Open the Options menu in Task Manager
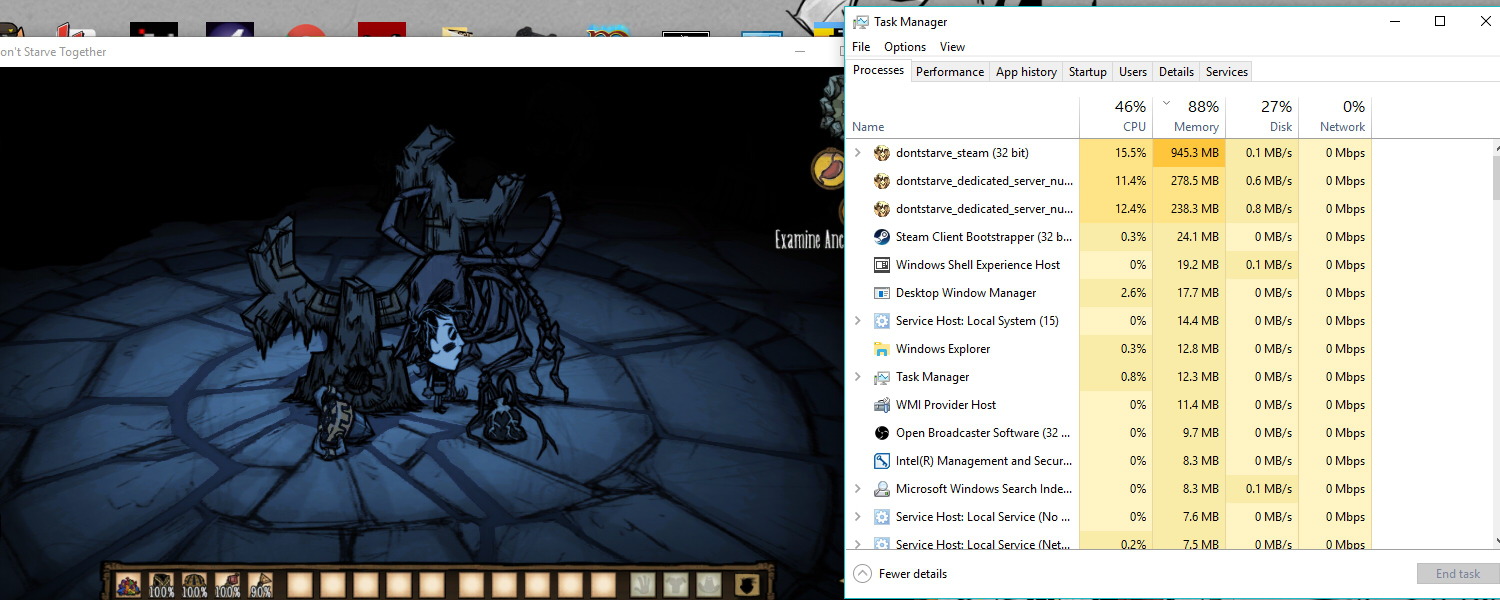Viewport: 1500px width, 600px height. pyautogui.click(x=905, y=47)
